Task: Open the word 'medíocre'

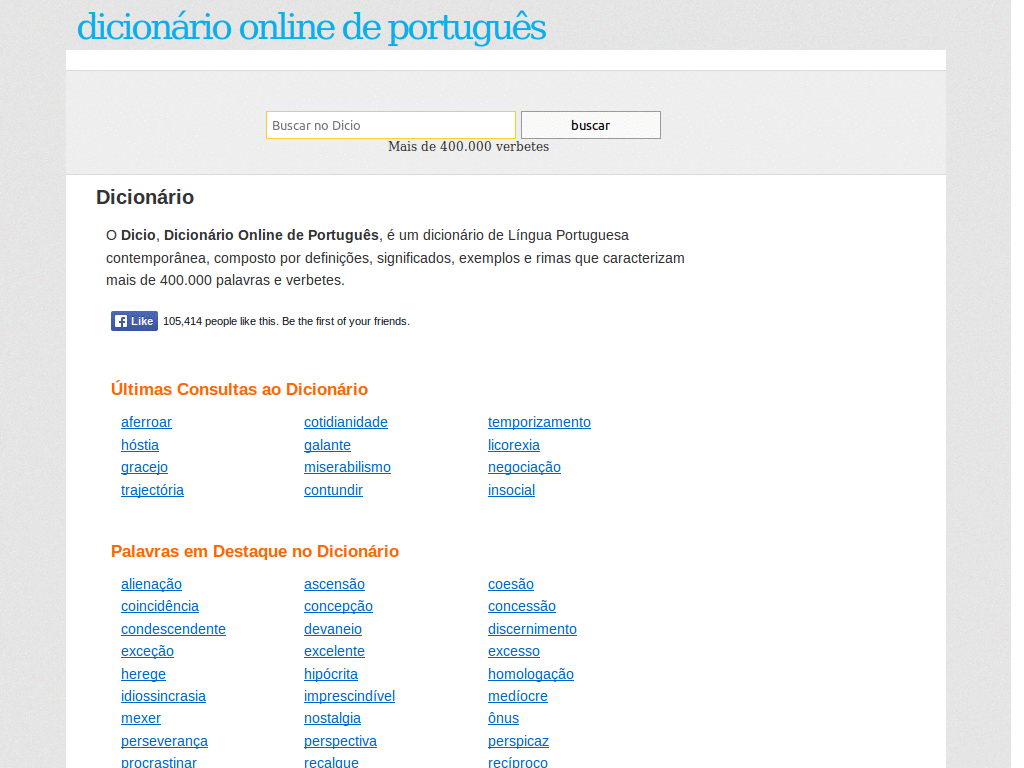Action: 518,696
